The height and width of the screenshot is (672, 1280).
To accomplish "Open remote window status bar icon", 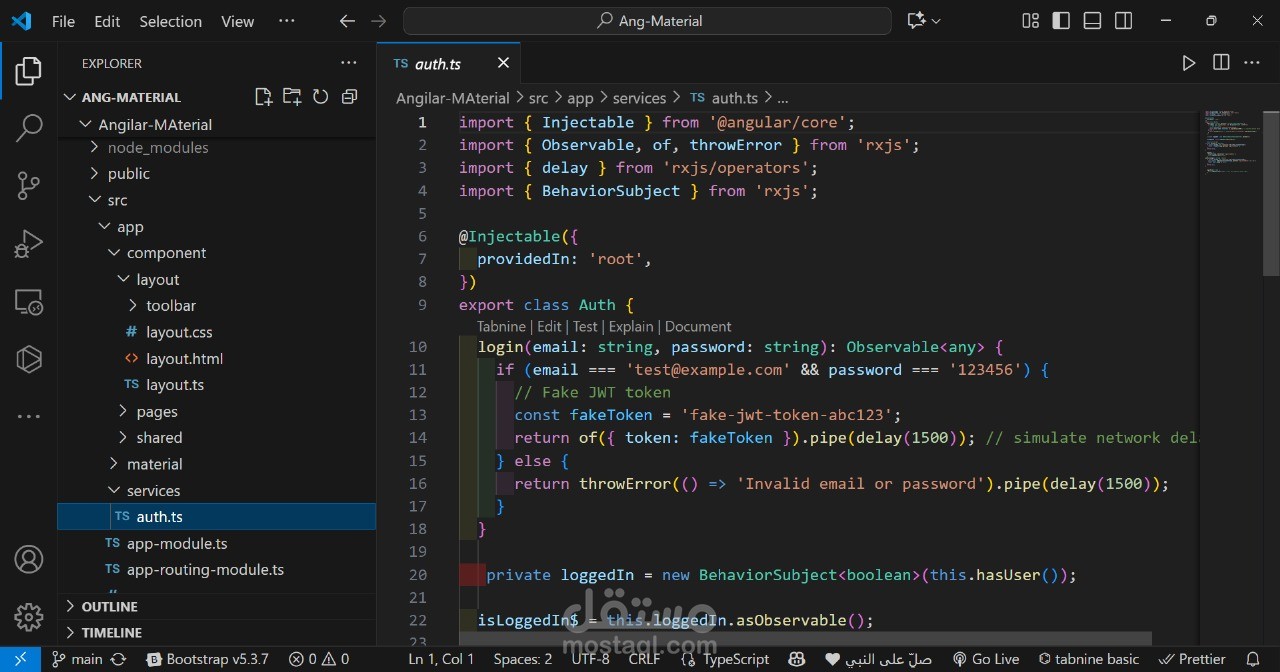I will 20,659.
